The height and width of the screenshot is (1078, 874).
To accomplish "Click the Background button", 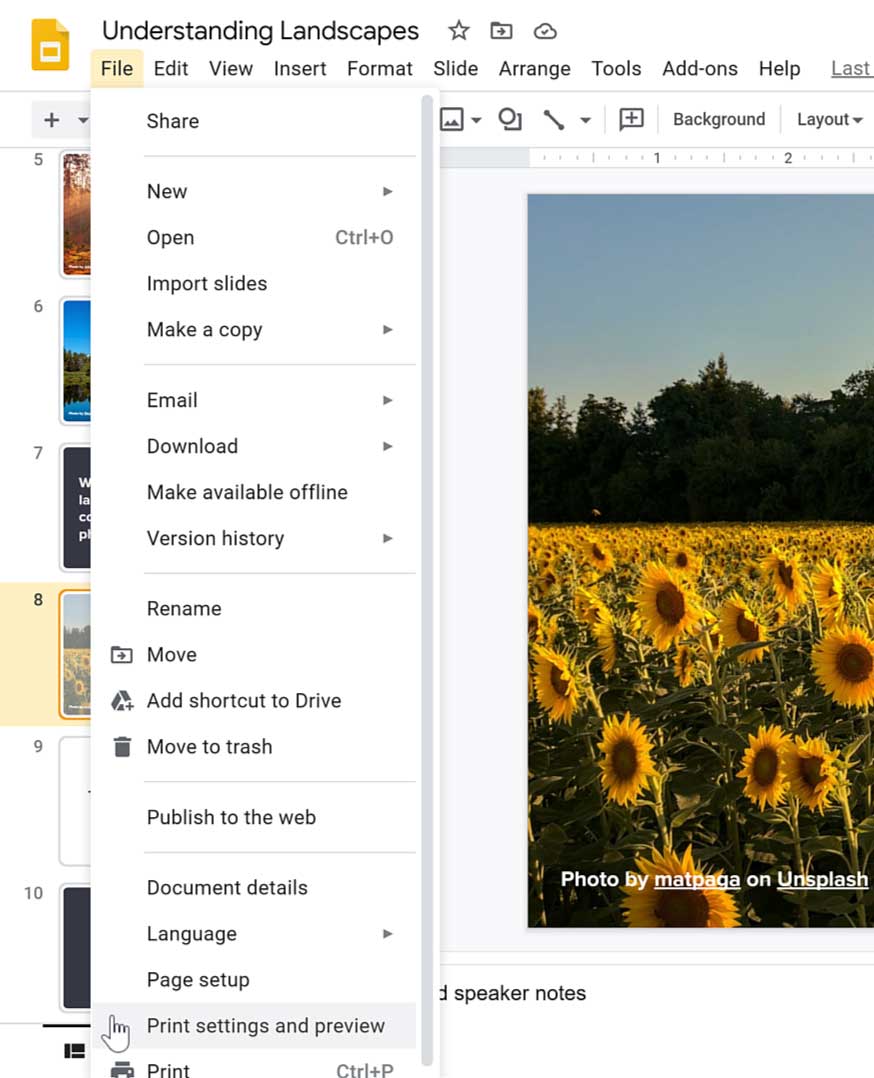I will 718,119.
